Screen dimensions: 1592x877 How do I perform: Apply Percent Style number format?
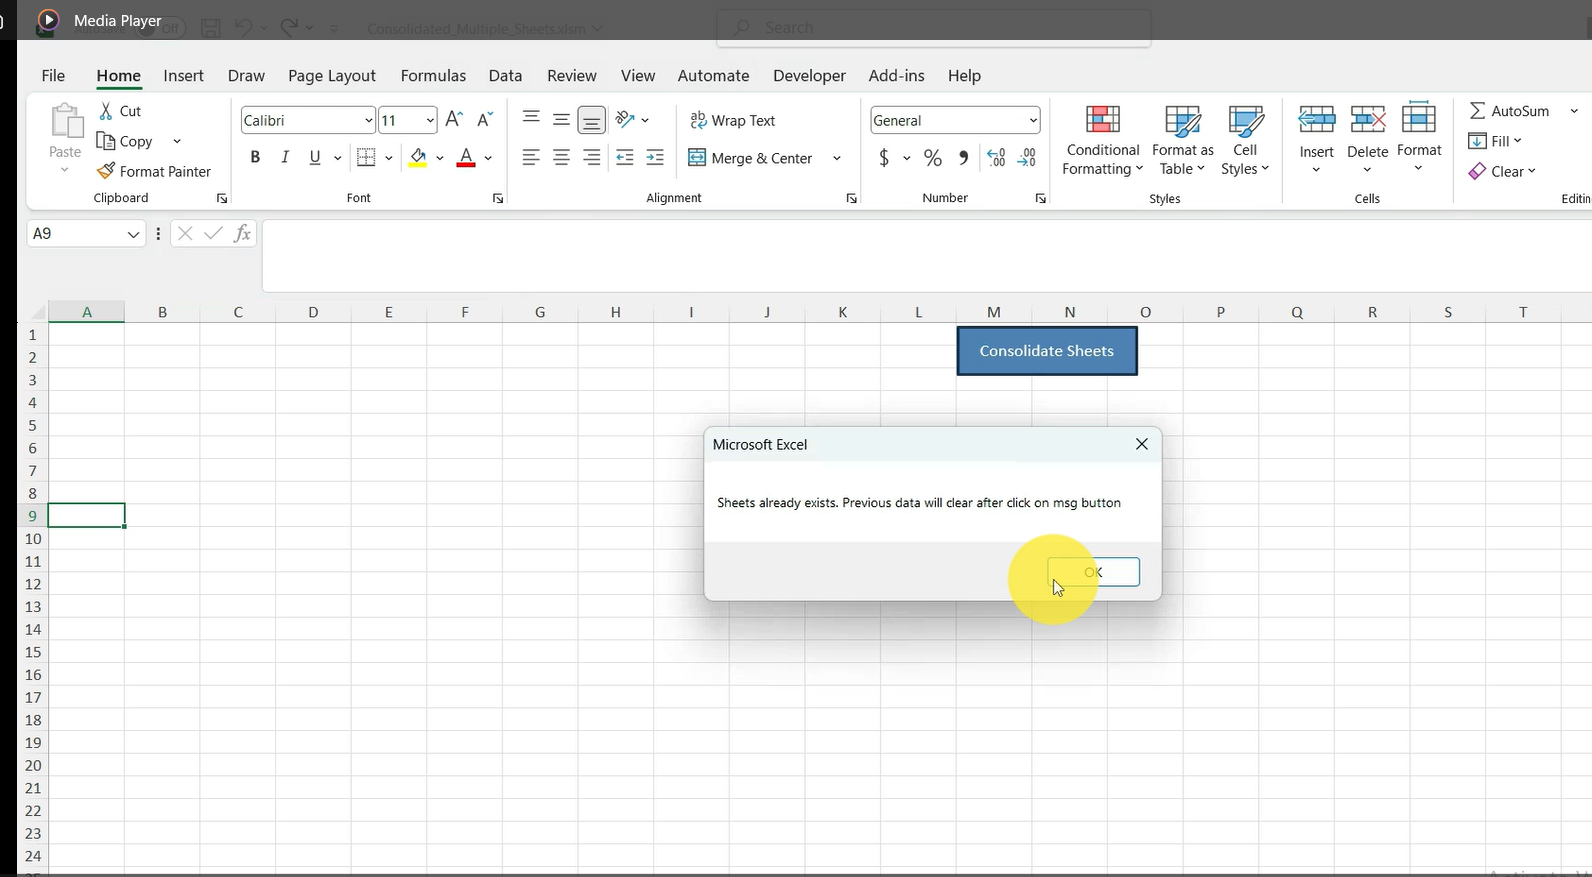point(932,158)
